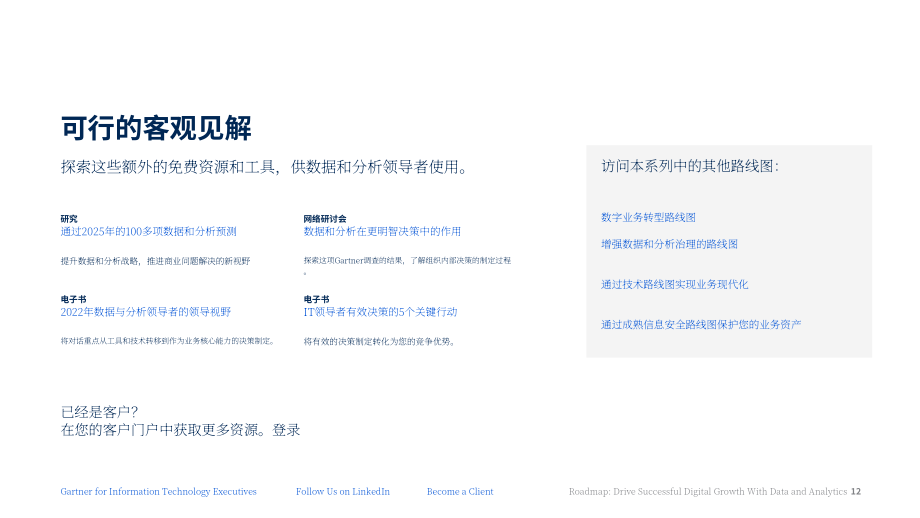Click the 研究 category label

pos(69,219)
